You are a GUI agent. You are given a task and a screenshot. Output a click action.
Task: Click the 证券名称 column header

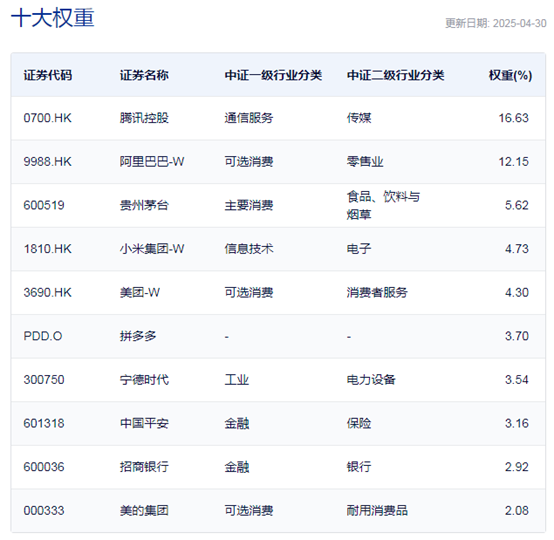[x=144, y=75]
